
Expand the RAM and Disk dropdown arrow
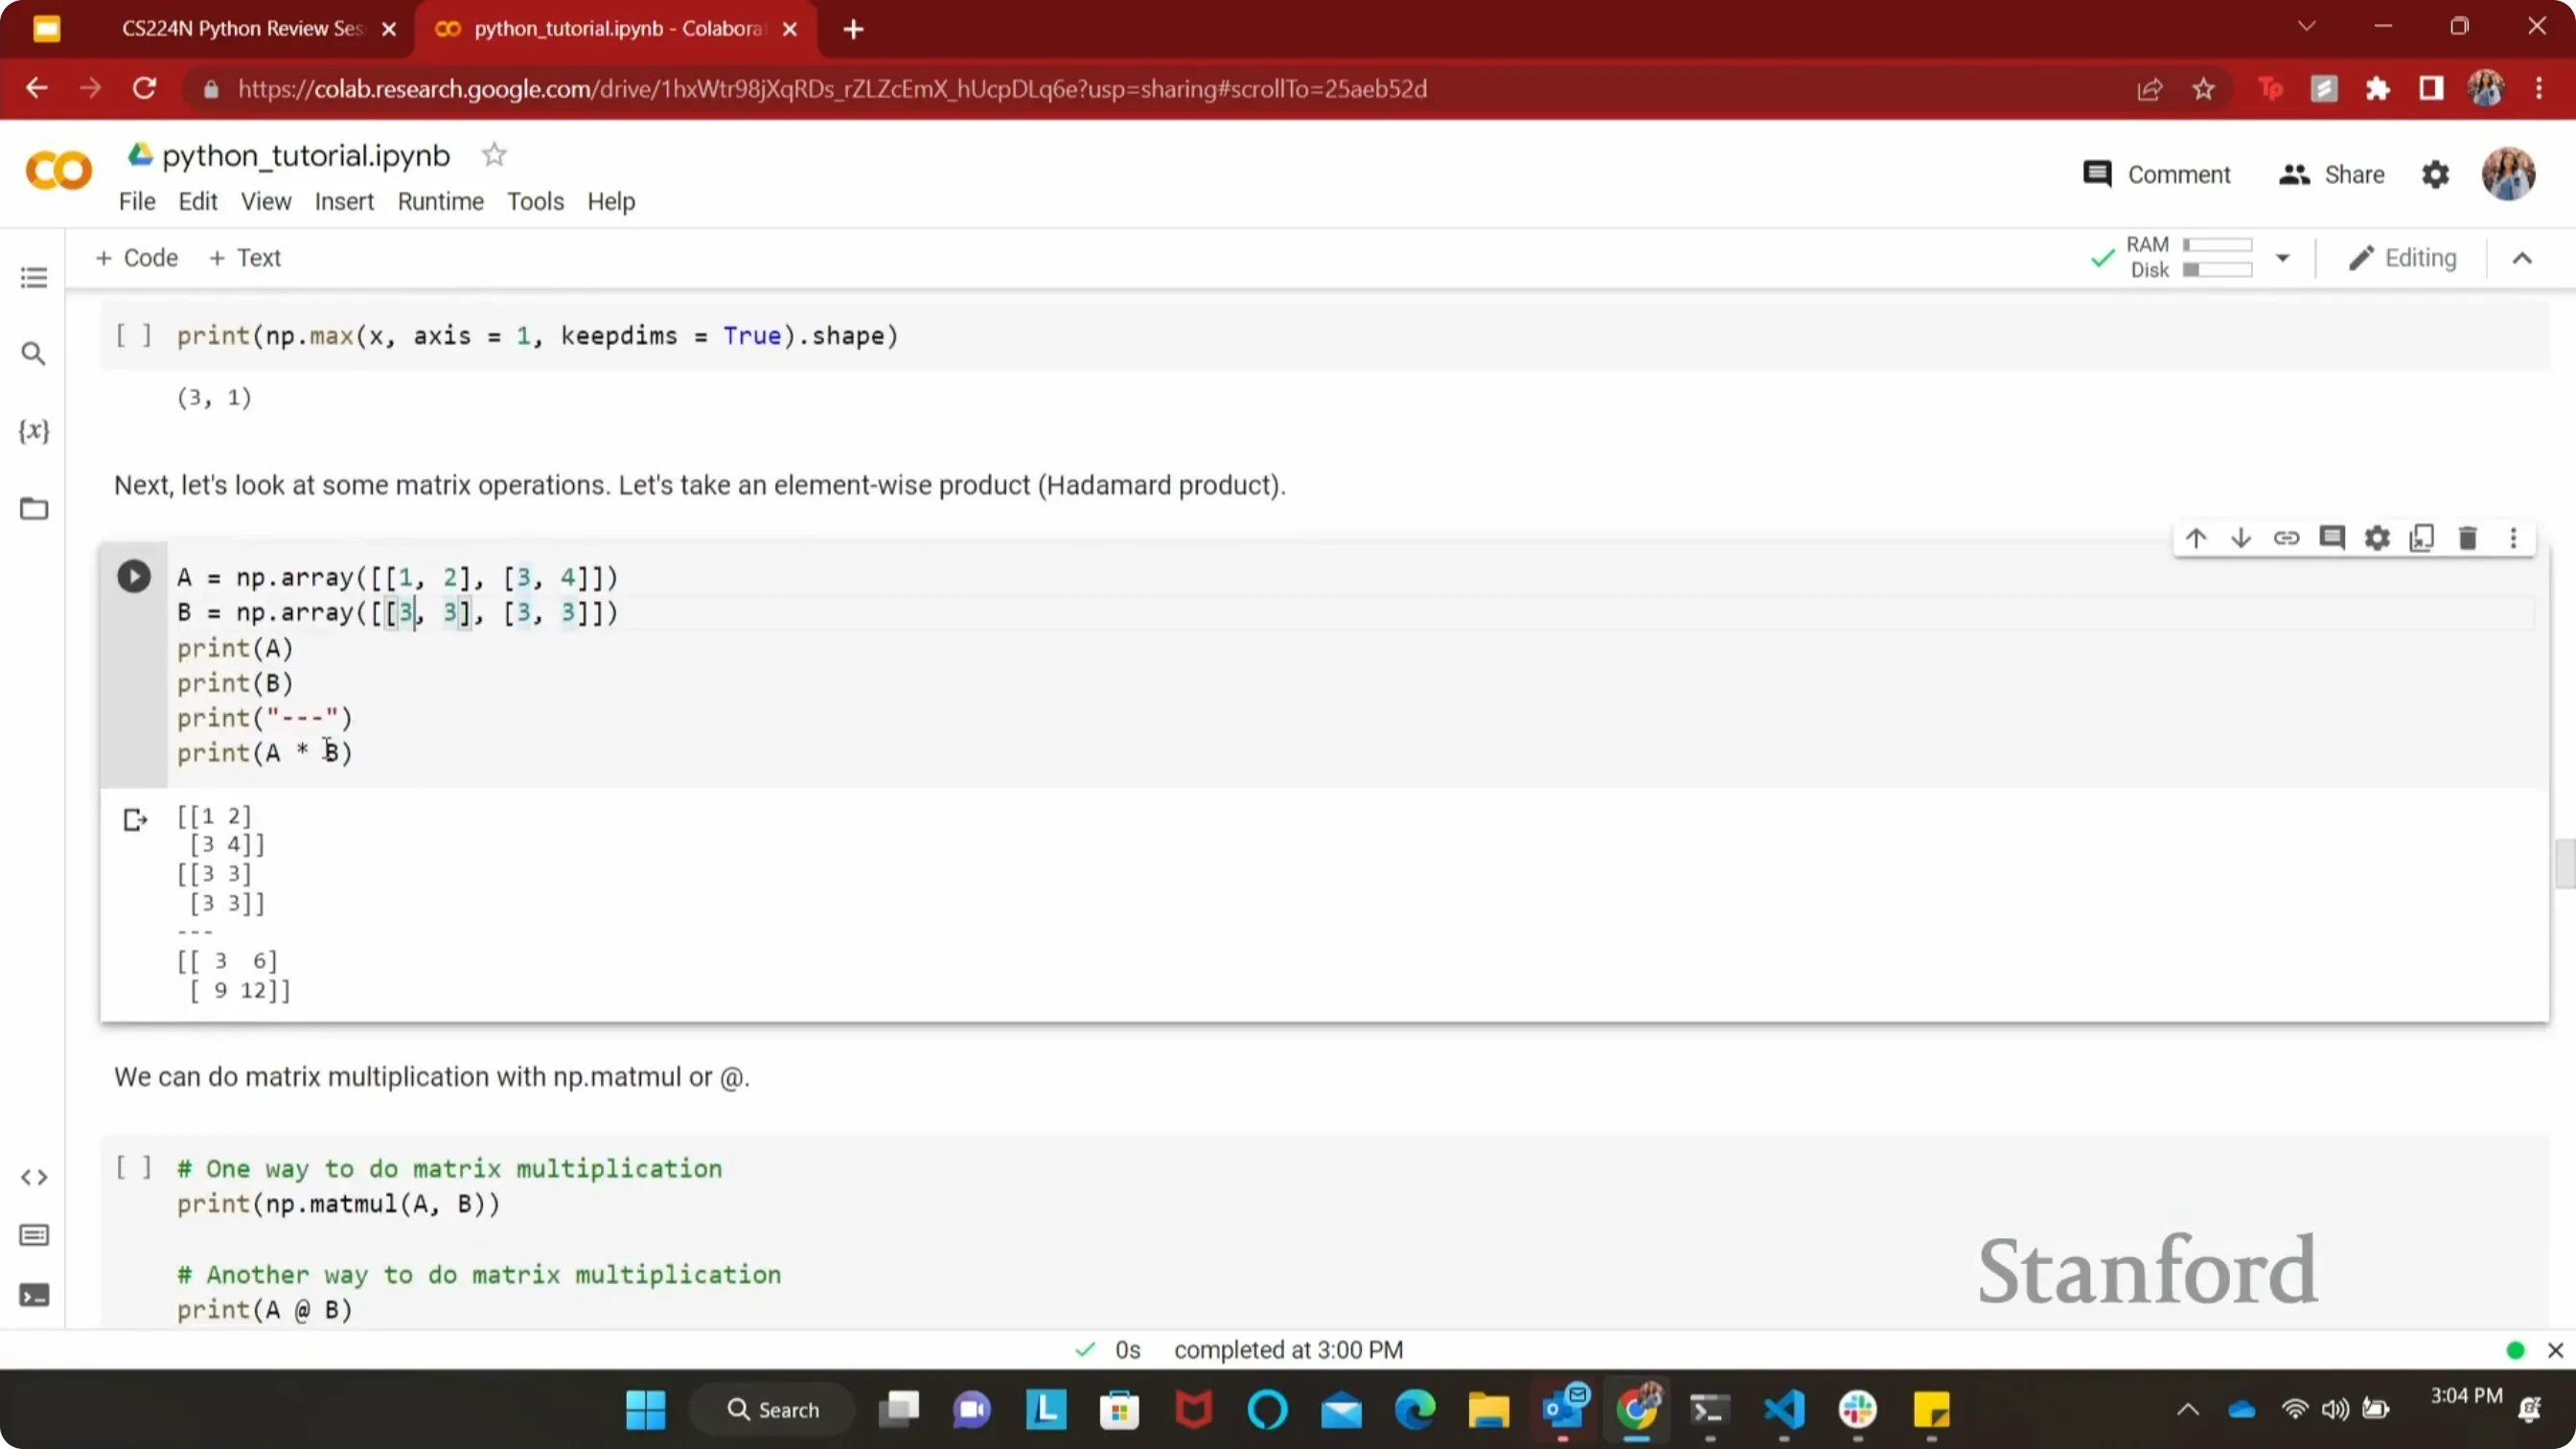pyautogui.click(x=2283, y=258)
